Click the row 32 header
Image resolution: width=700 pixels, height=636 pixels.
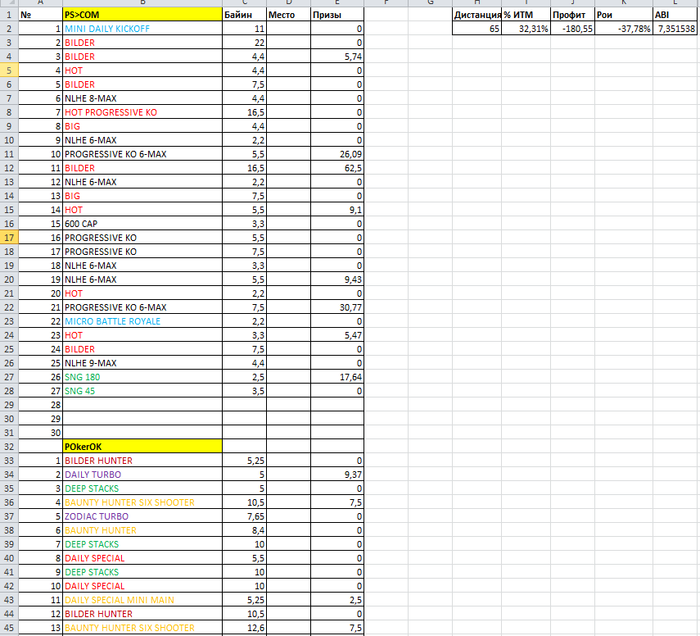pyautogui.click(x=9, y=446)
